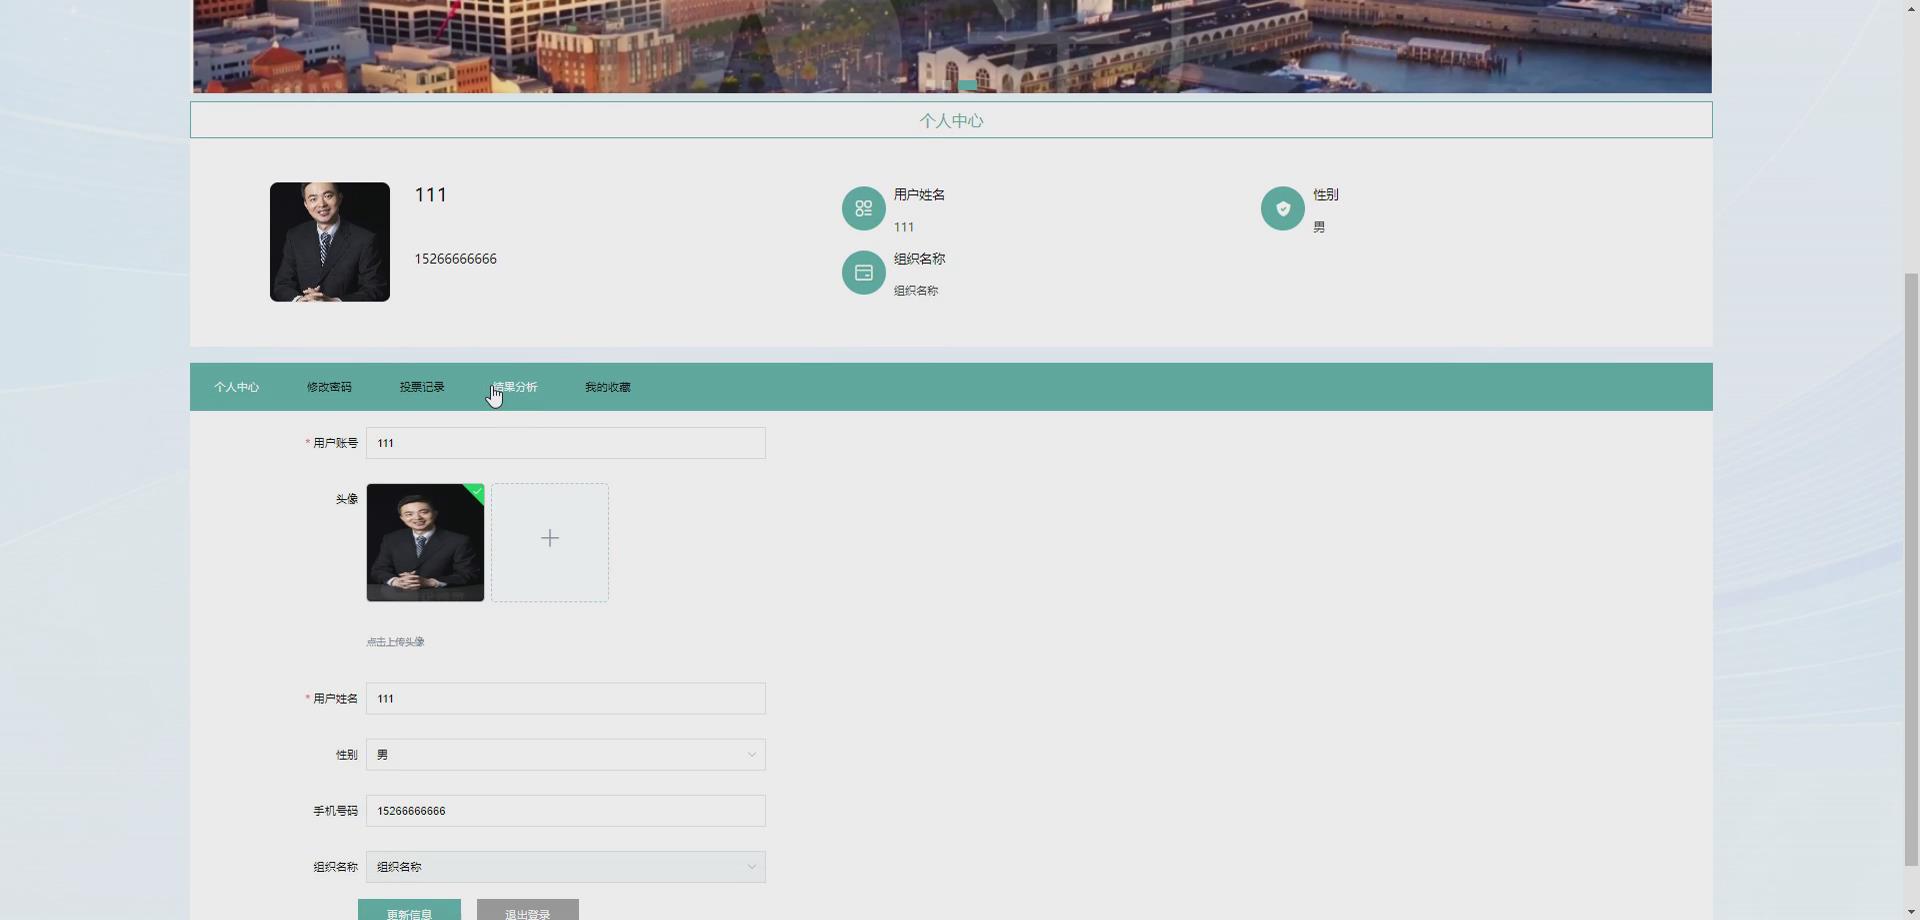Click the 组织名称 card icon
The image size is (1920, 920).
click(863, 272)
